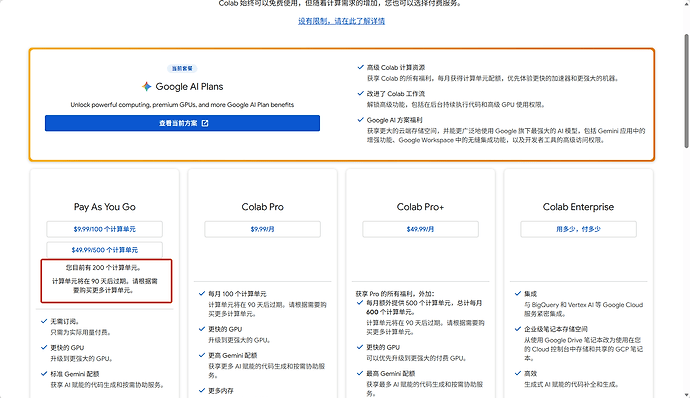
Task: Click the checkmark beside 最高 Gemini 配额
Action: pyautogui.click(x=360, y=373)
